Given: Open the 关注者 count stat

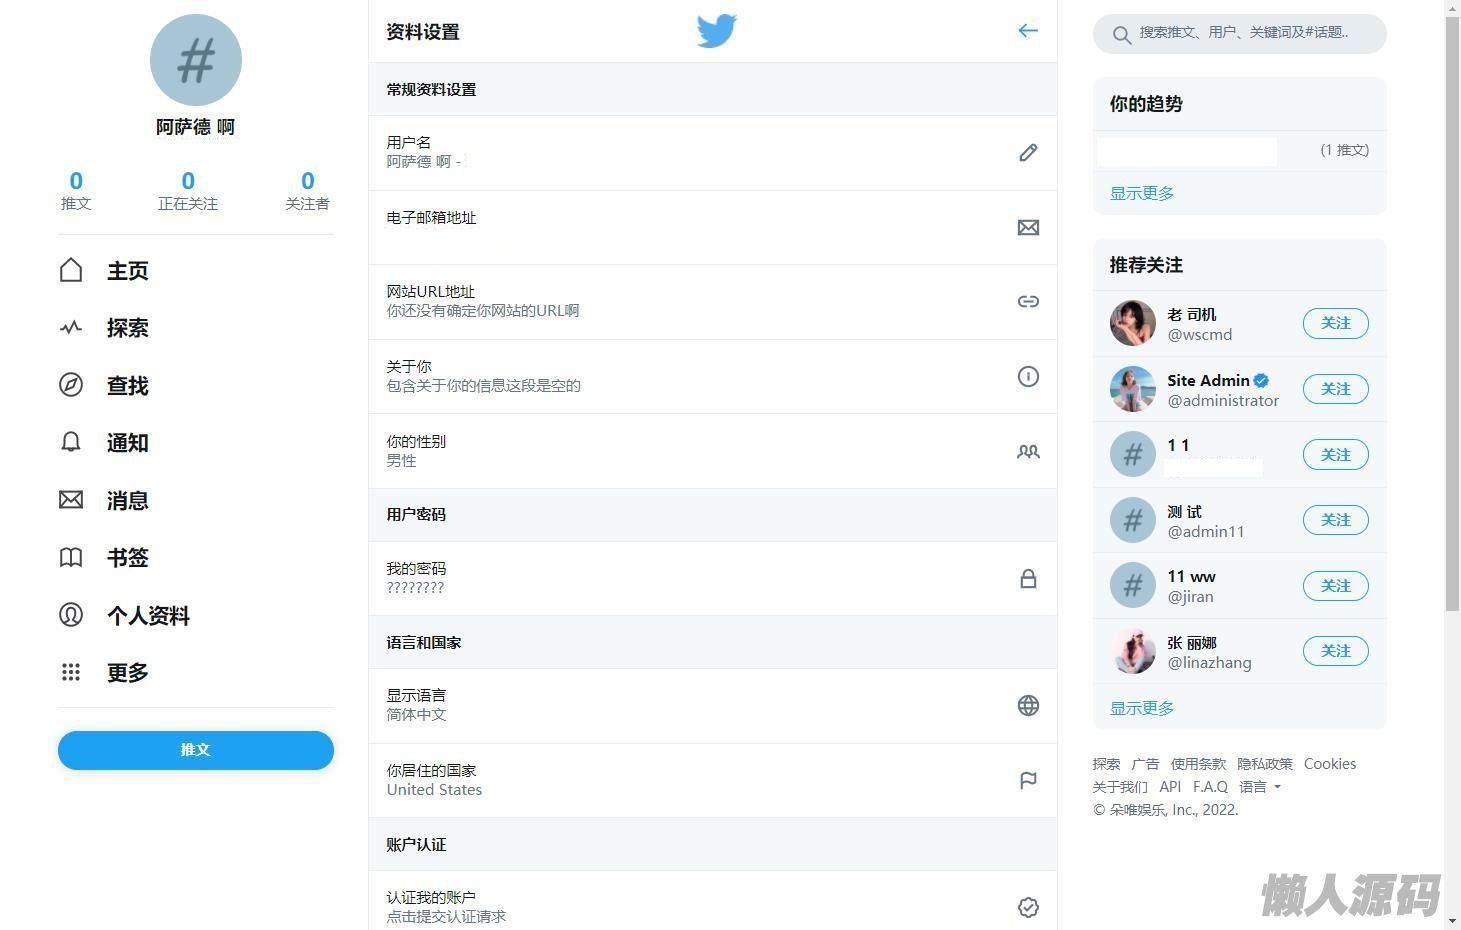Looking at the screenshot, I should click(308, 190).
